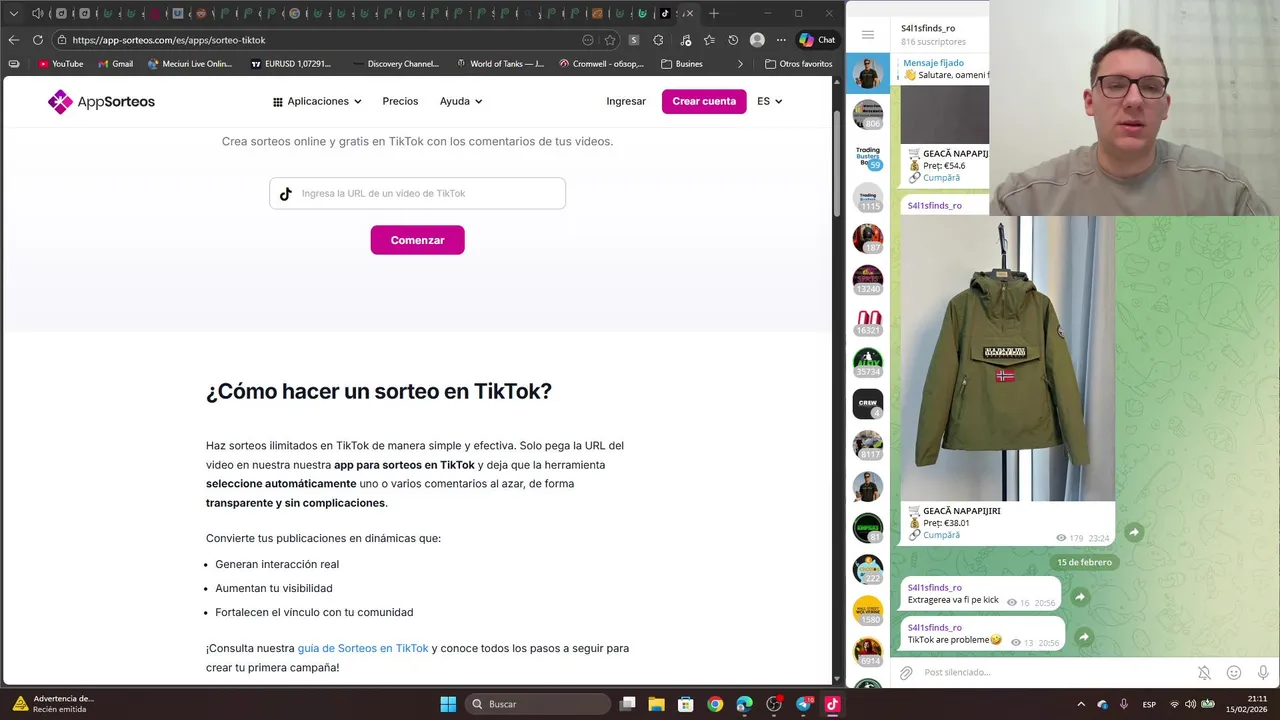
Task: Open the Discovery Channel bookmark
Action: click(x=395, y=64)
